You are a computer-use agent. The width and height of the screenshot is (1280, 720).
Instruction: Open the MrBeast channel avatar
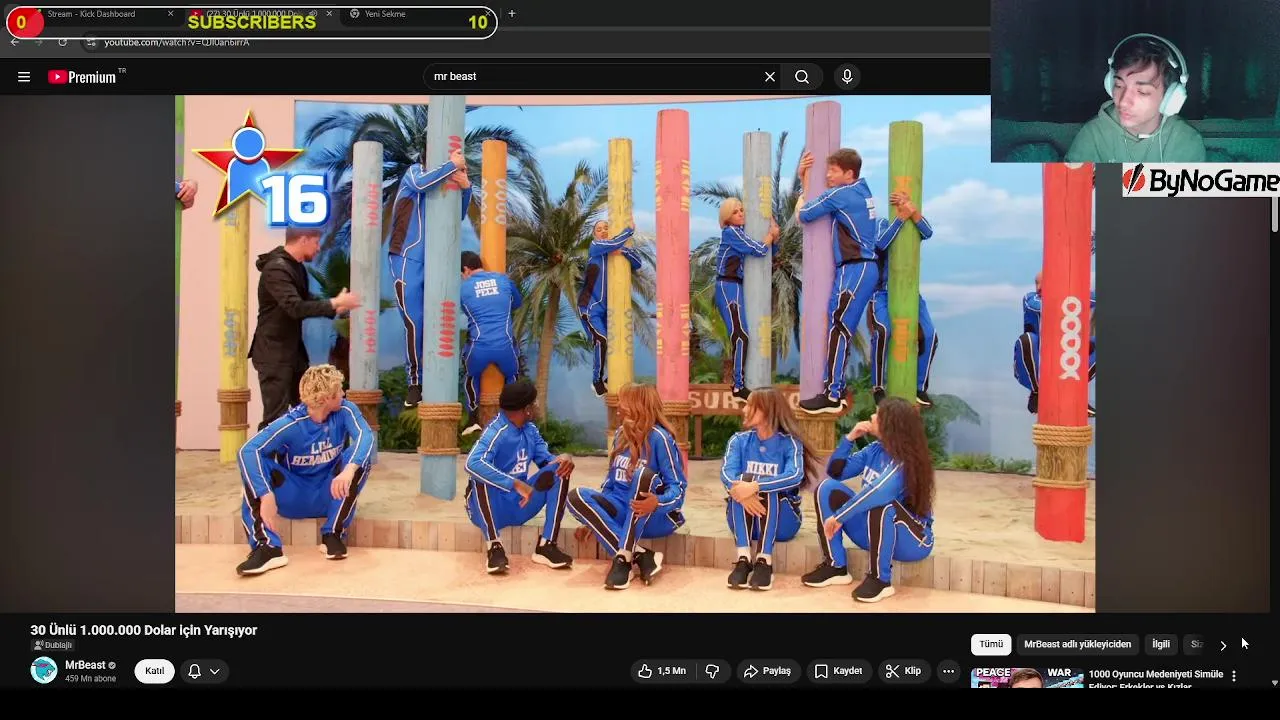coord(44,671)
